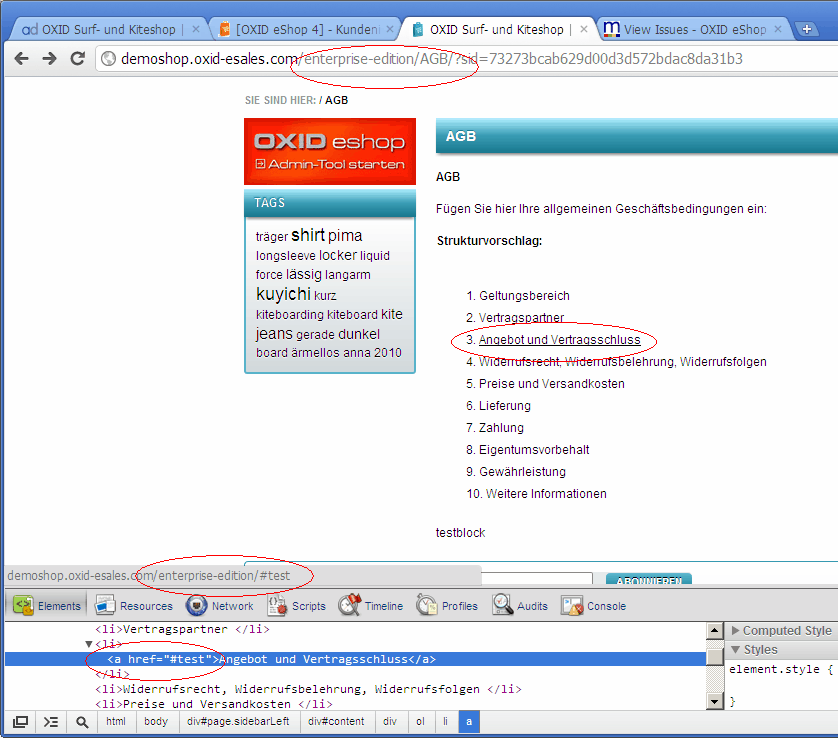Select the highlighted a breadcrumb

469,721
